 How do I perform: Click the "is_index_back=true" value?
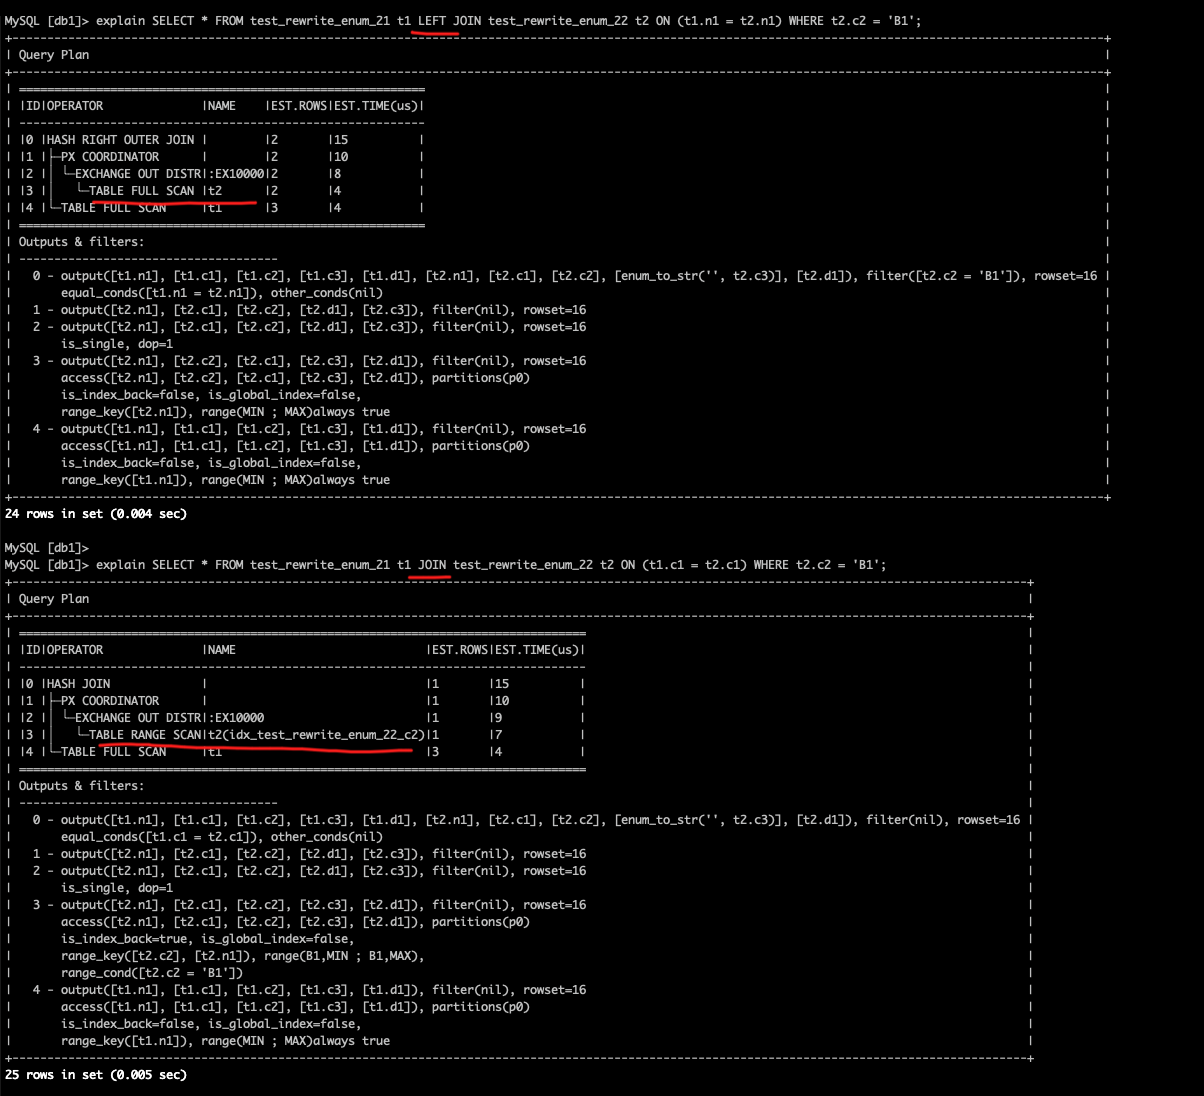[x=124, y=939]
